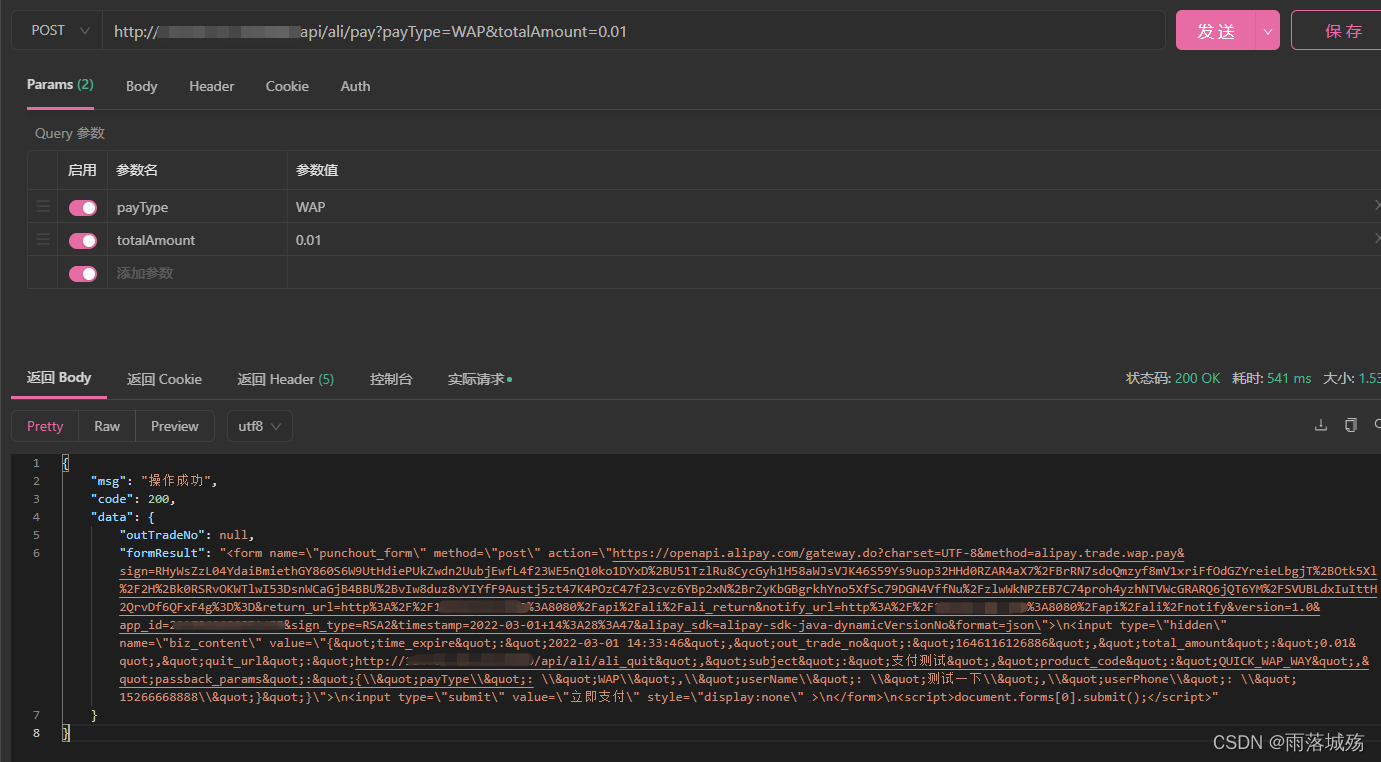
Task: Click the 状态码 200 OK status text
Action: pyautogui.click(x=1173, y=379)
